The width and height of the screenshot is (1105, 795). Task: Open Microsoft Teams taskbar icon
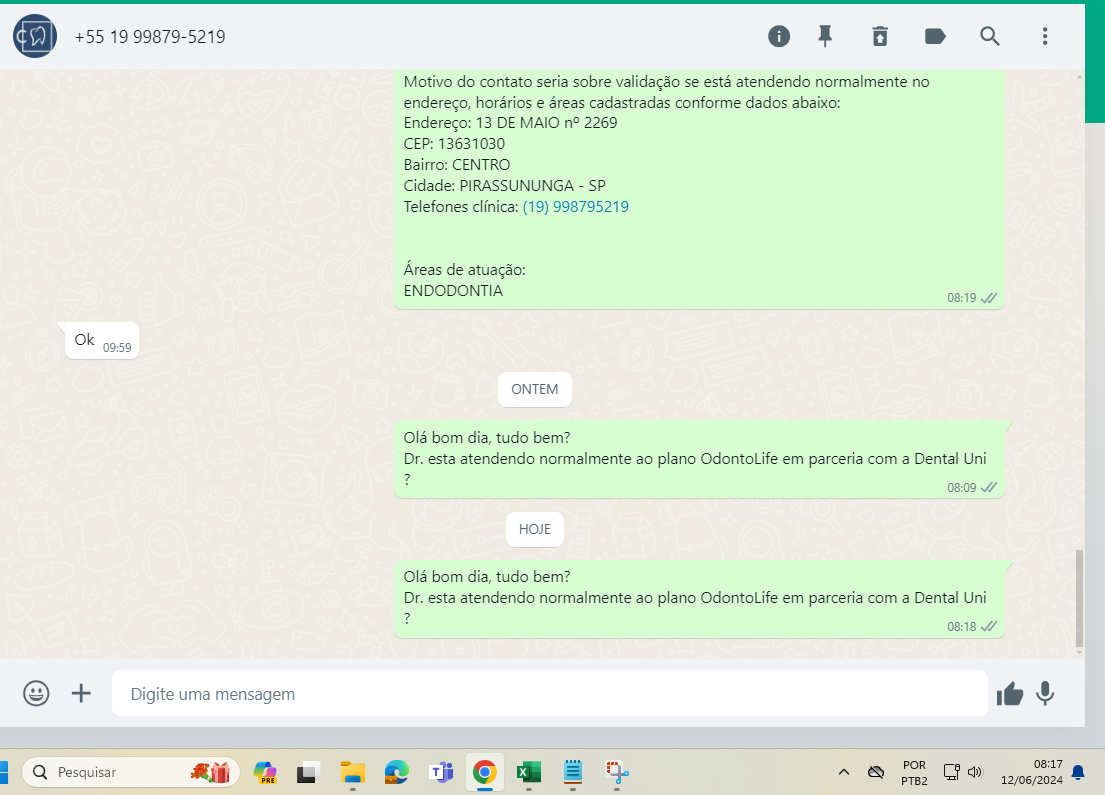coord(441,772)
